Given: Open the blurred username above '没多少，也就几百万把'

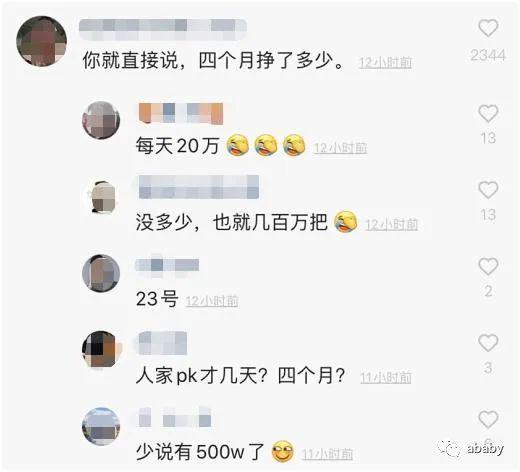Looking at the screenshot, I should point(199,187).
